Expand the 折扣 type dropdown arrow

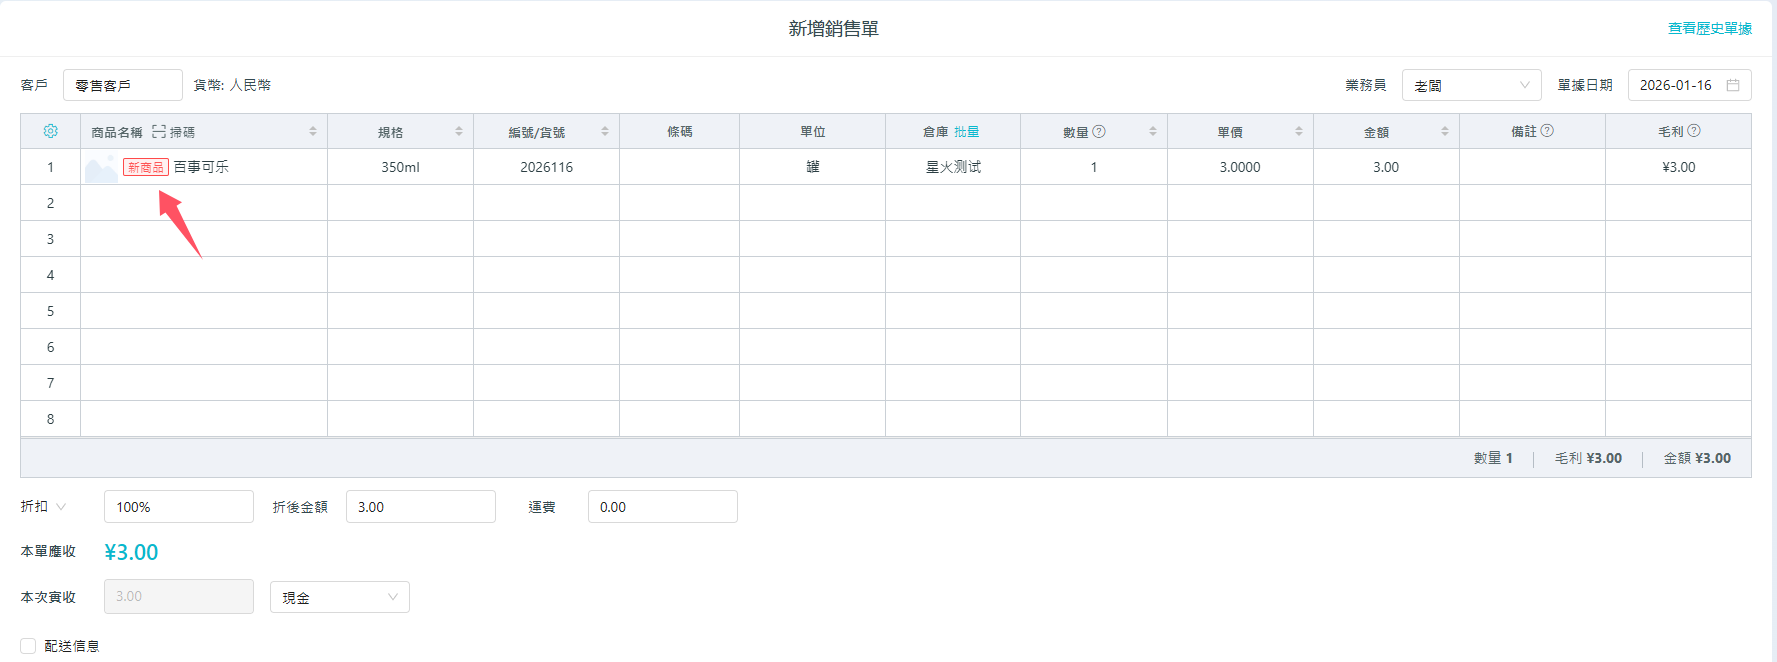(61, 507)
